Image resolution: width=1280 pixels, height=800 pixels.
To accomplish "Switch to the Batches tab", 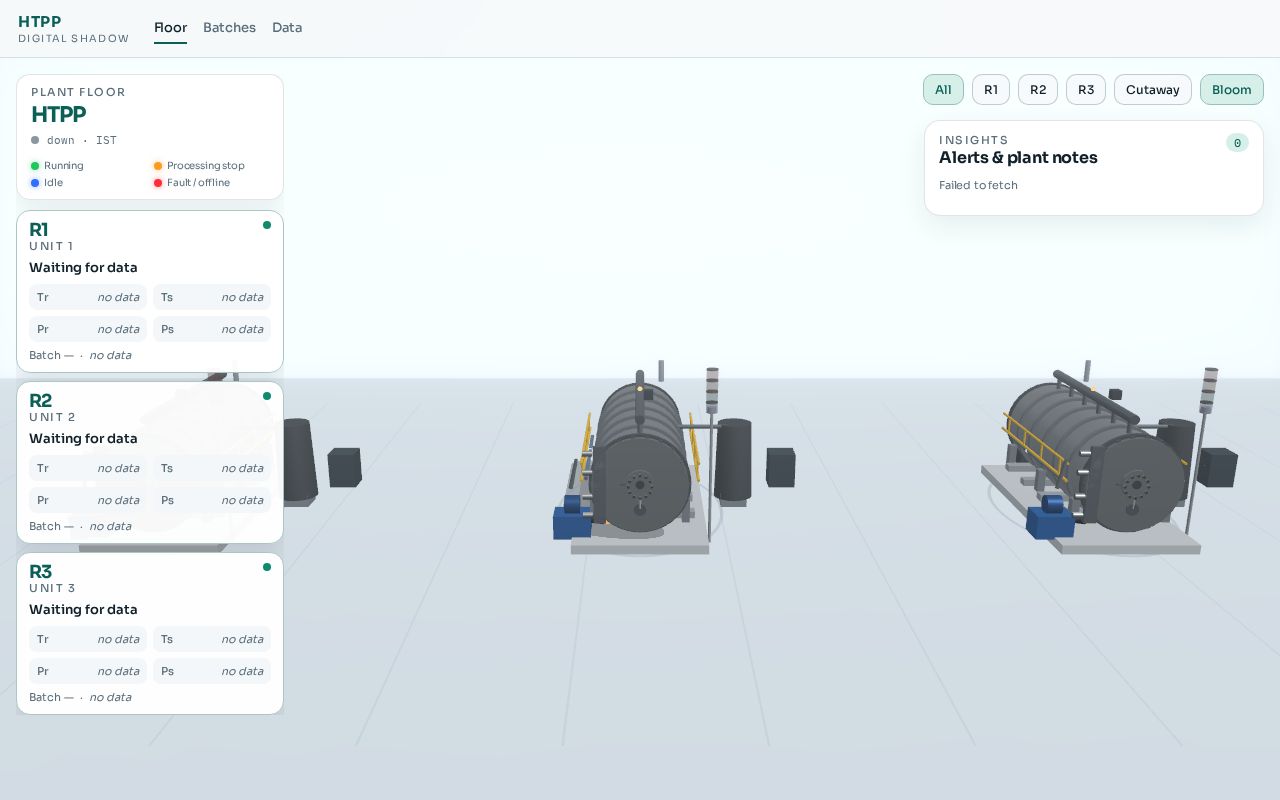I will point(229,28).
